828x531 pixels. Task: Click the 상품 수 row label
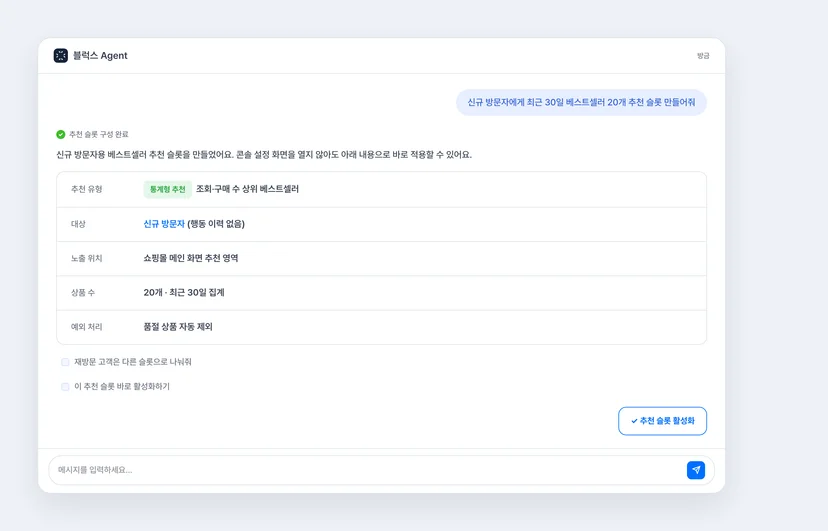[x=83, y=292]
